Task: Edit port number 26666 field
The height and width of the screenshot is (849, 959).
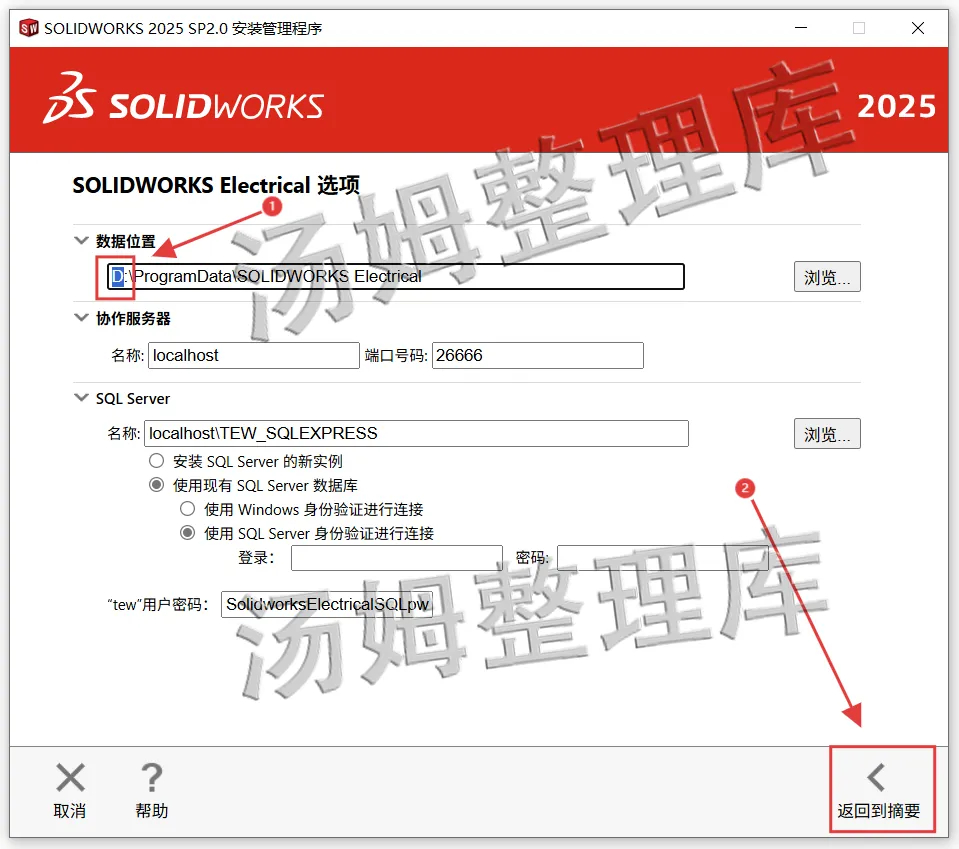Action: pyautogui.click(x=538, y=355)
